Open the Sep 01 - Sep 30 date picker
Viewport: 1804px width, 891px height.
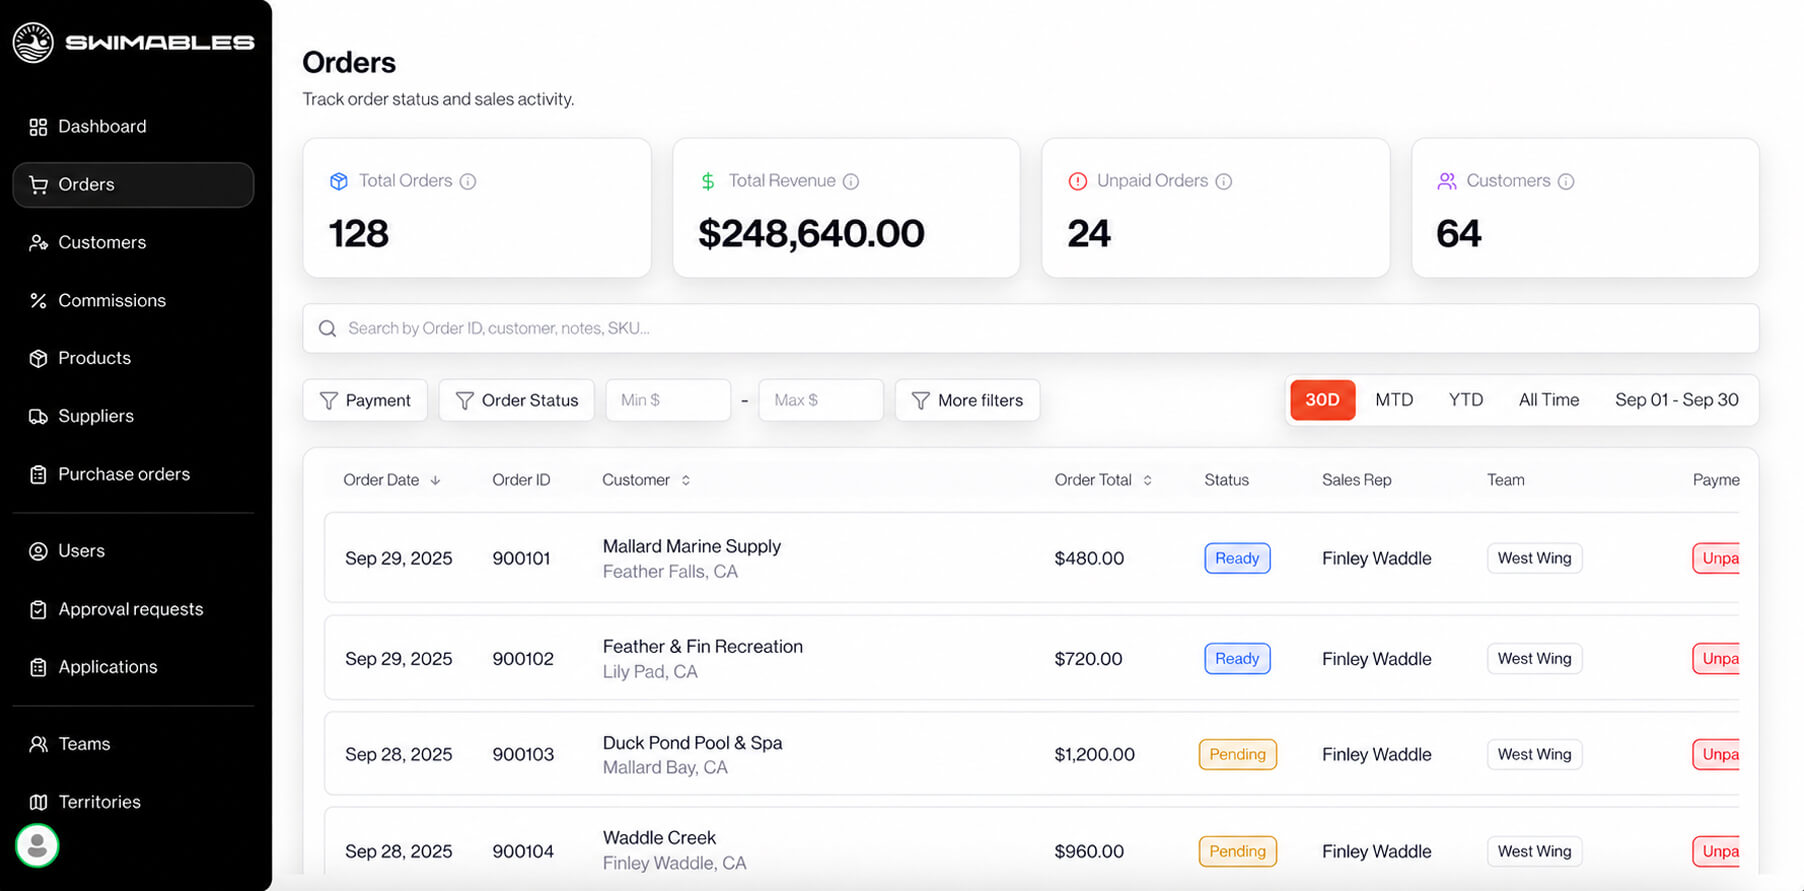point(1676,400)
